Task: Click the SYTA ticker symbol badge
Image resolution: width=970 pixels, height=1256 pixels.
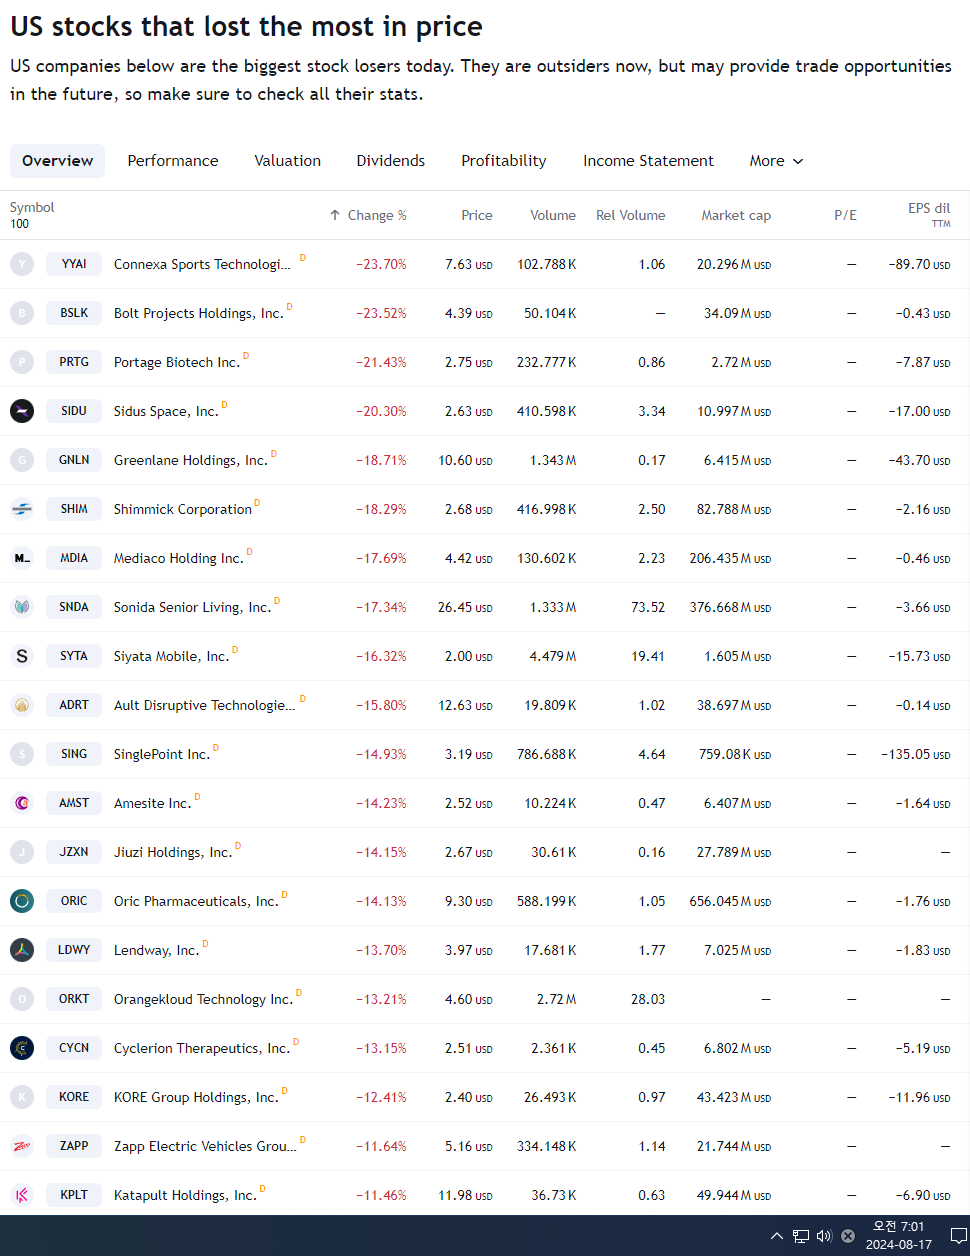Action: 74,656
